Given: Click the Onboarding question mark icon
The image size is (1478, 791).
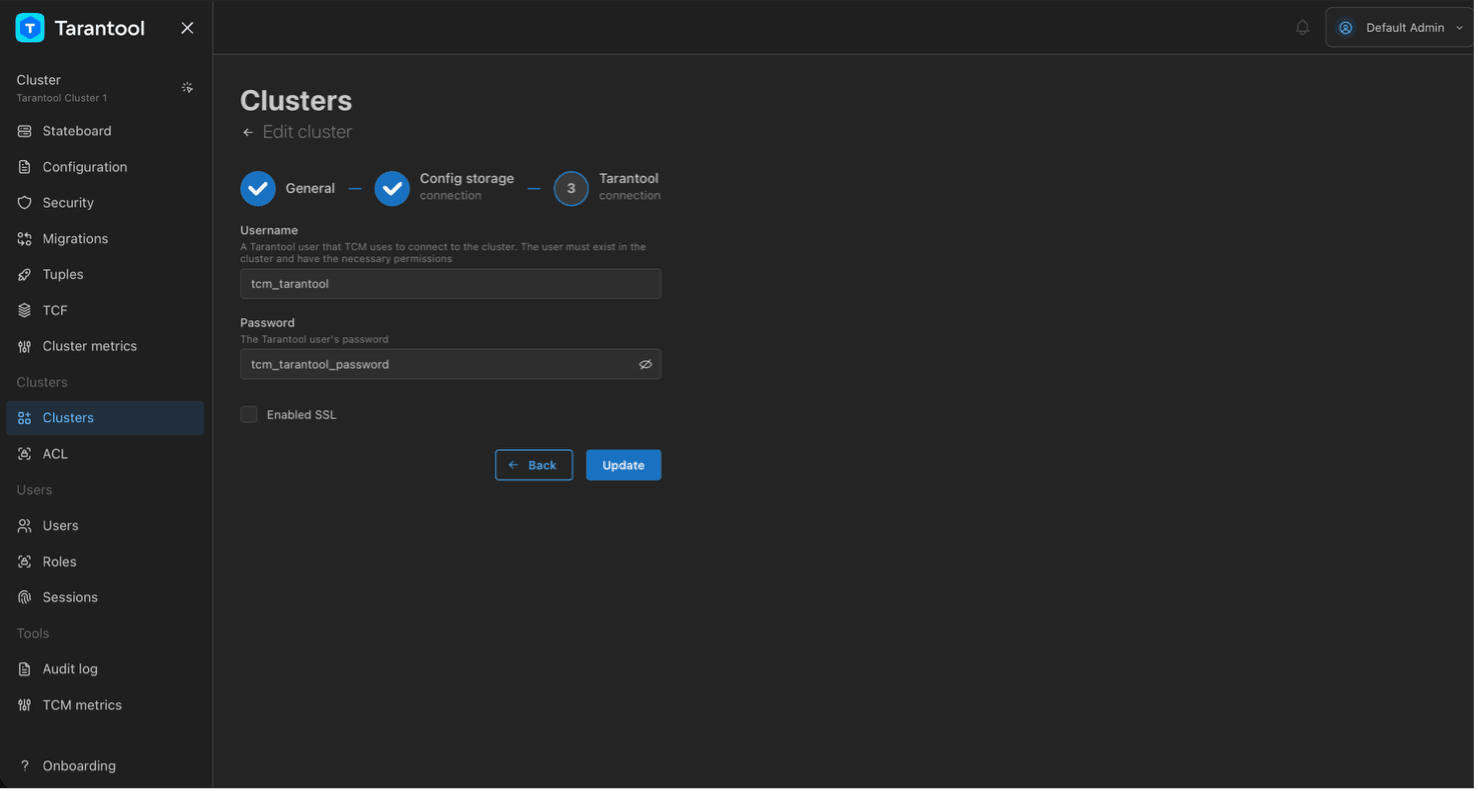Looking at the screenshot, I should pos(25,768).
